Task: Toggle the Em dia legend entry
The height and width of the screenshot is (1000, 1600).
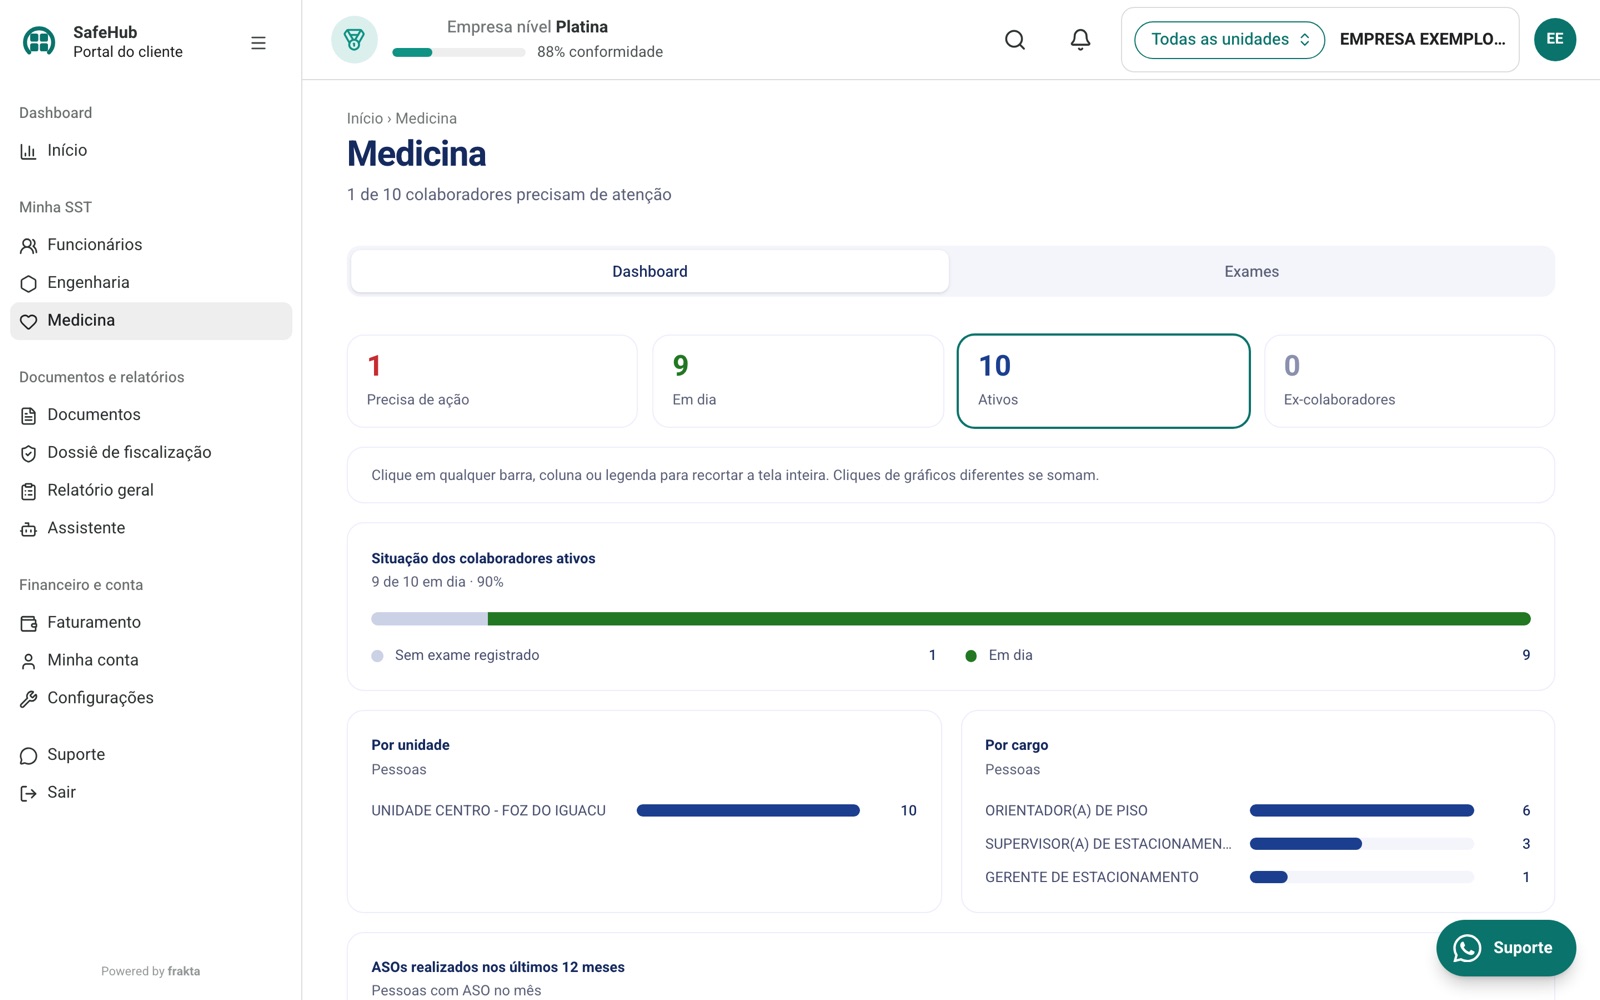Action: [1247, 656]
